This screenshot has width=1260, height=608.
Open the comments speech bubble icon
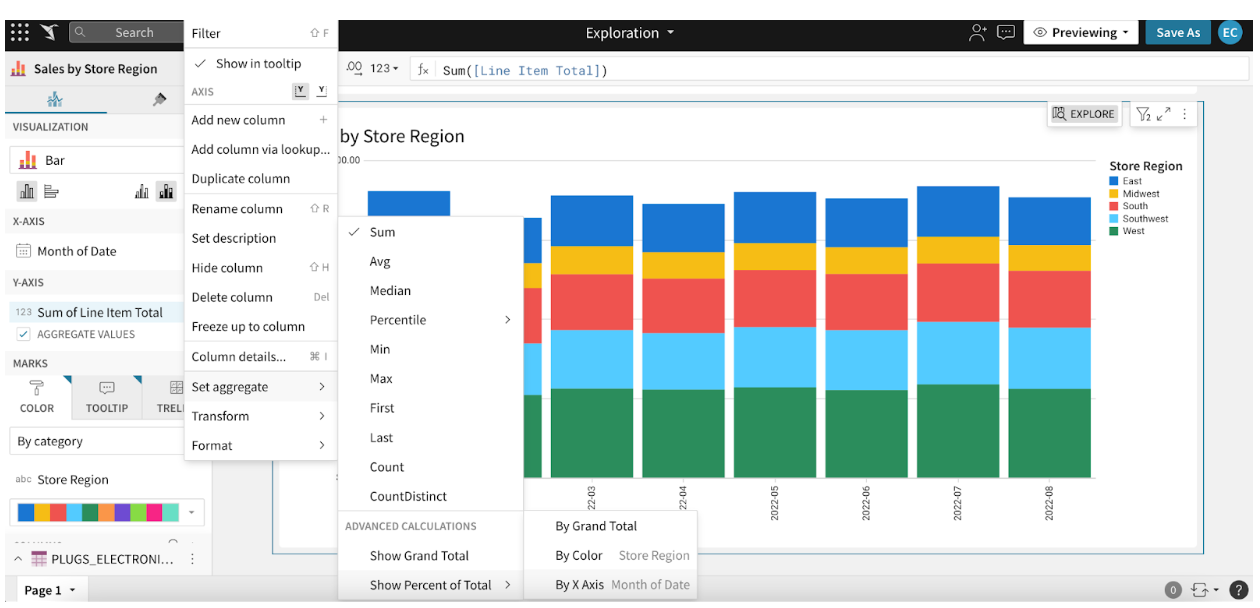click(x=1006, y=33)
